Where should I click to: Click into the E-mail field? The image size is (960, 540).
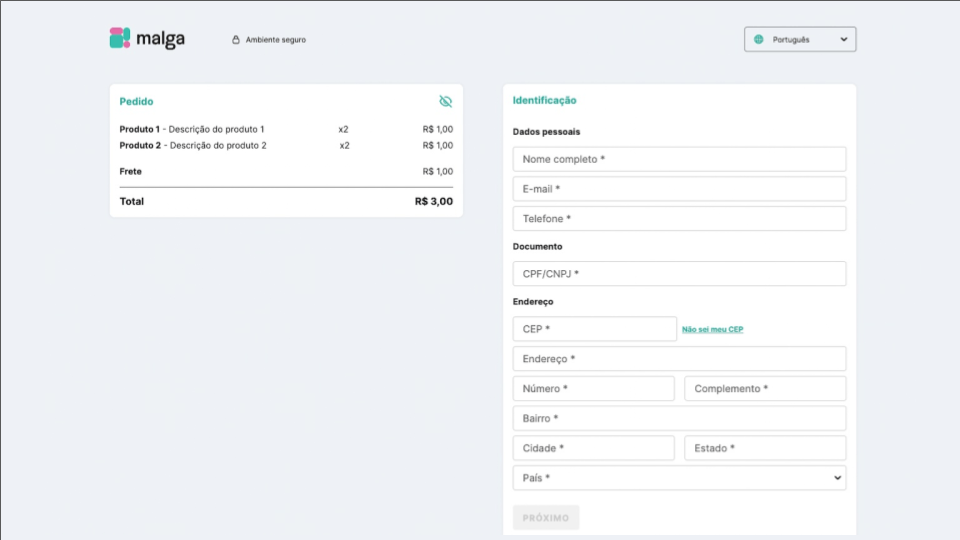pos(679,189)
